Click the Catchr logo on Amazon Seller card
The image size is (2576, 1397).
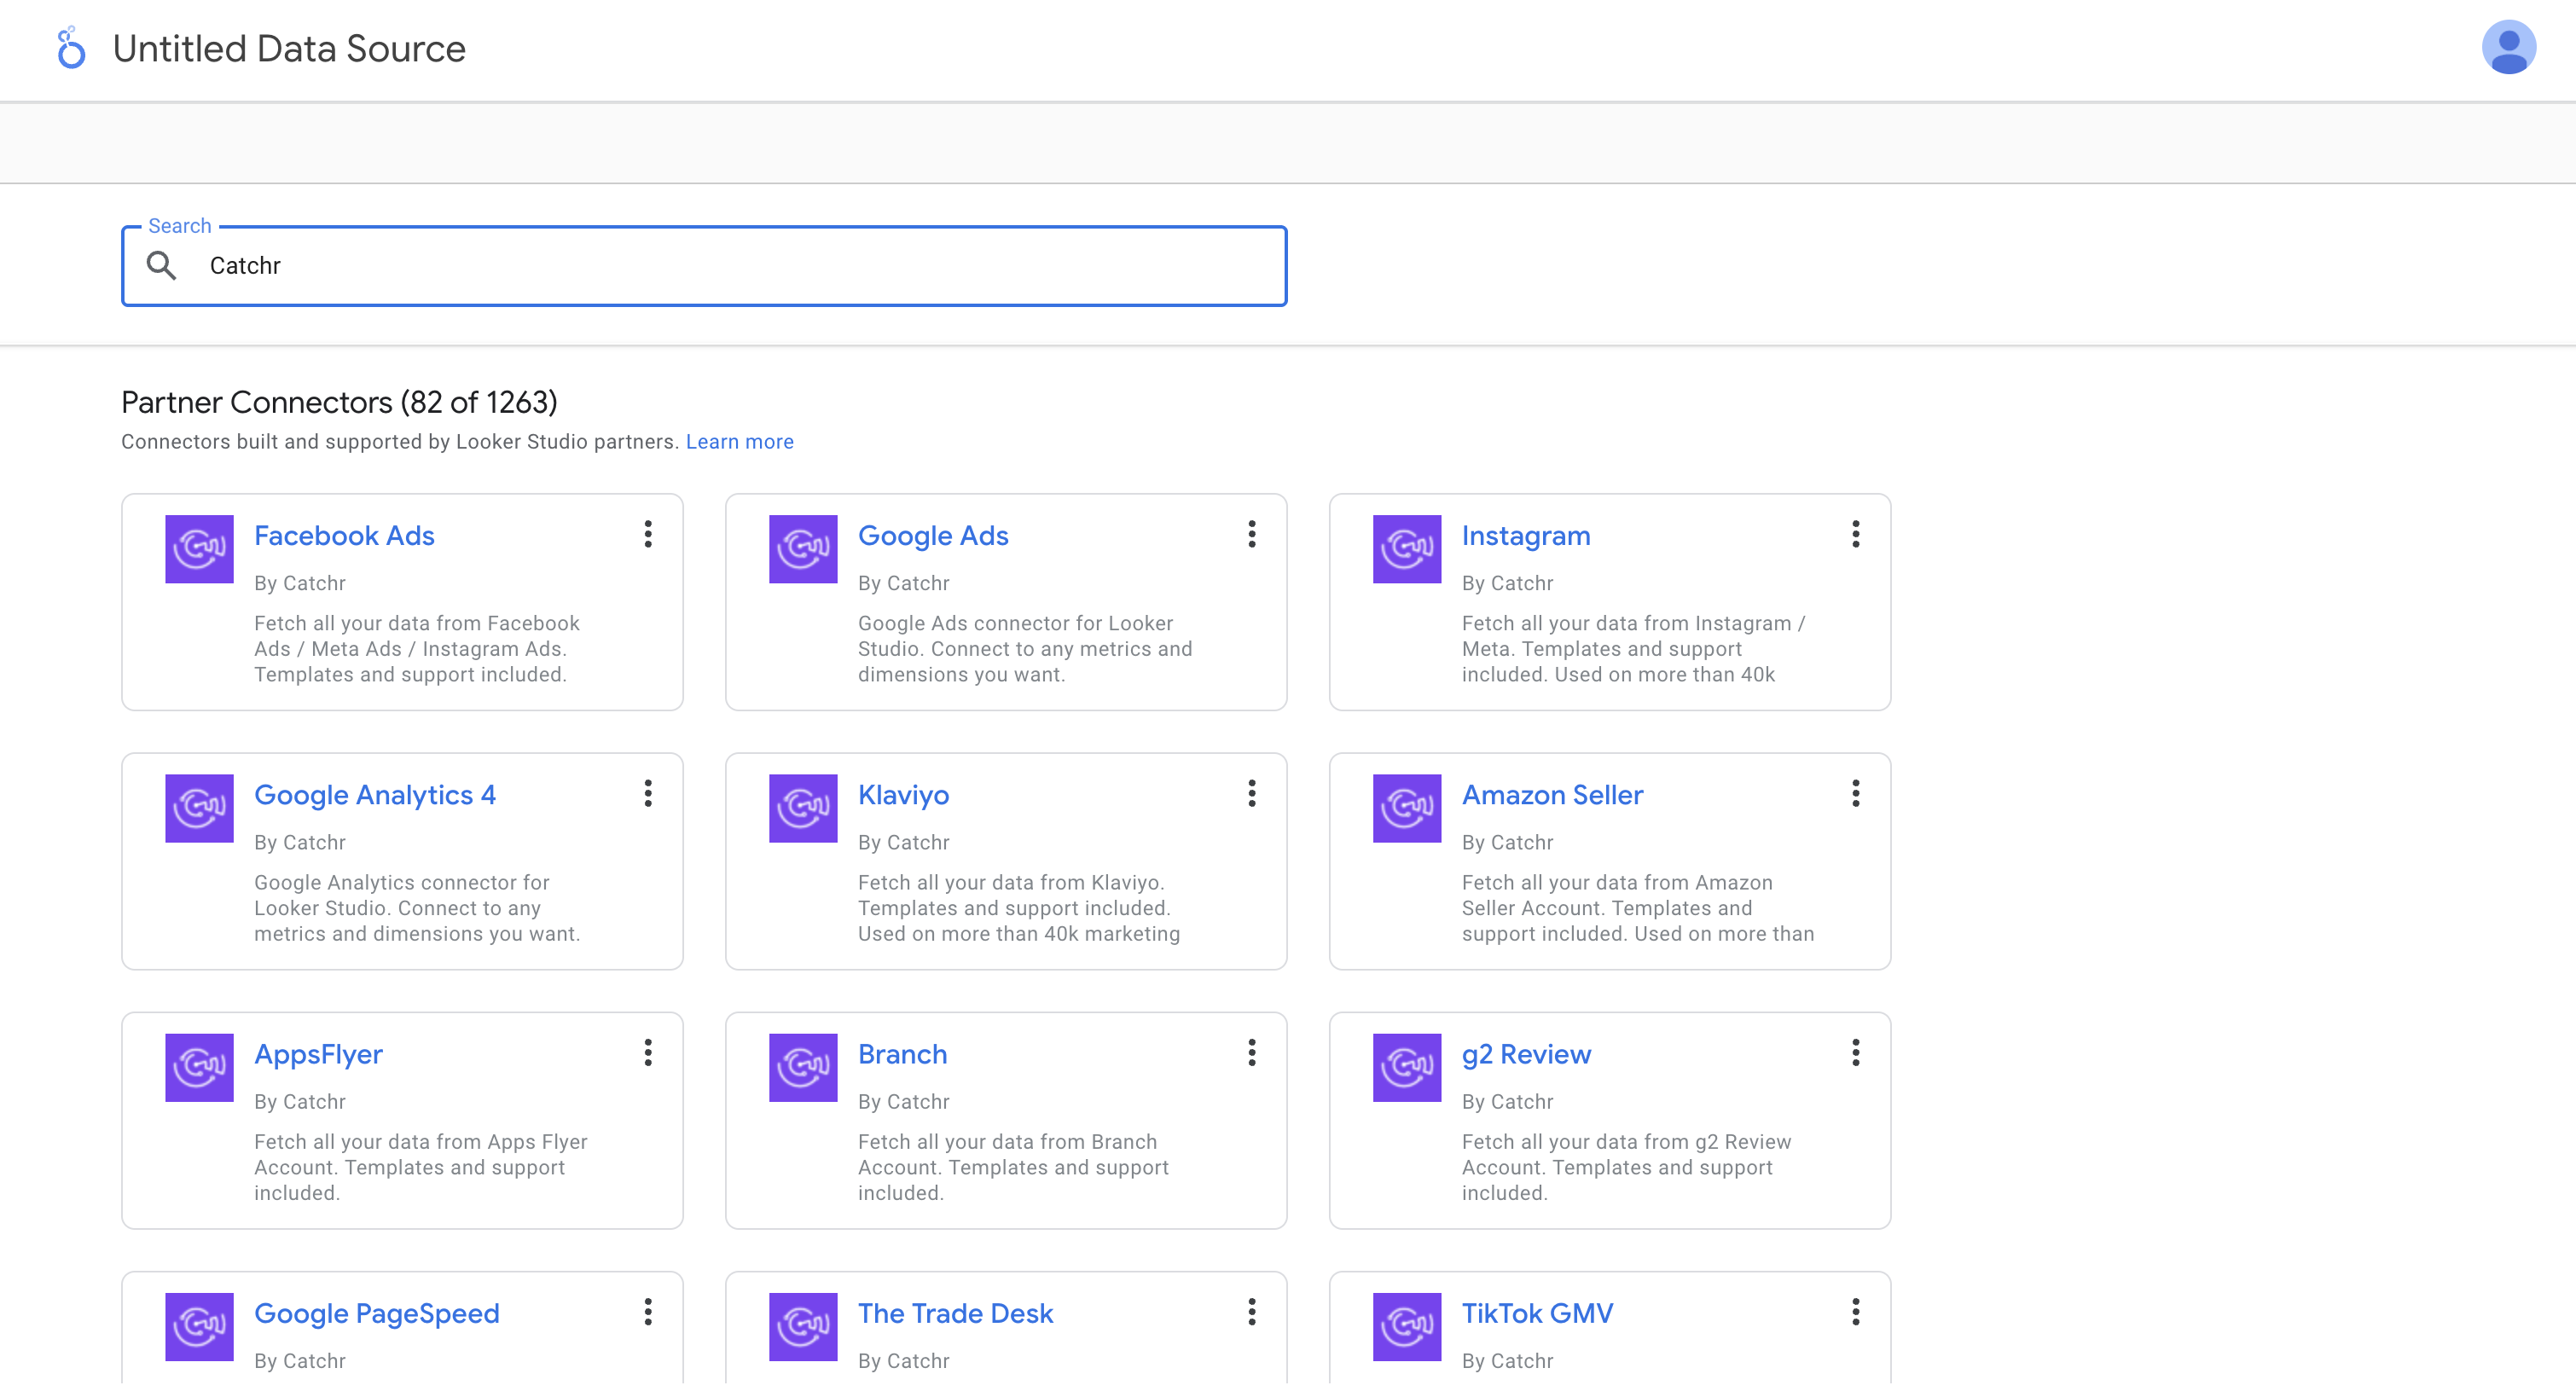1406,808
